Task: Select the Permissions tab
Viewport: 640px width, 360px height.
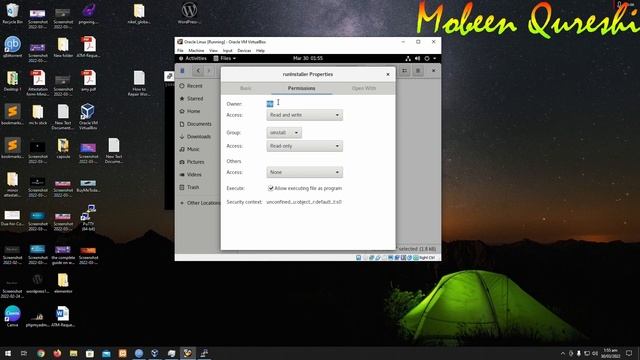Action: click(x=302, y=88)
